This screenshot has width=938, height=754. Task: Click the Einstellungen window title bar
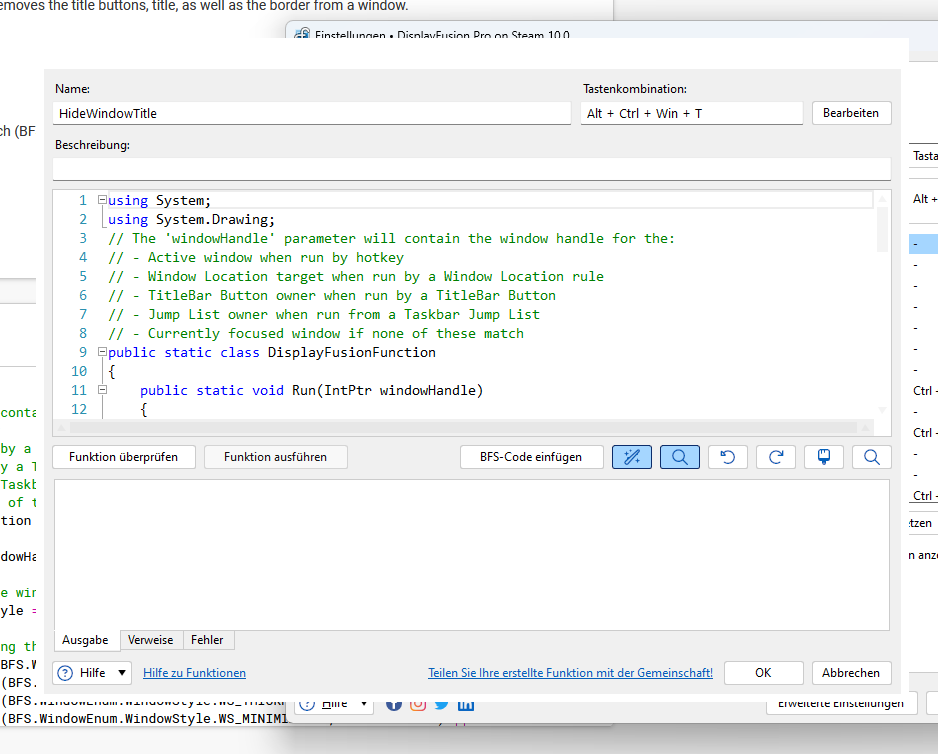(610, 31)
